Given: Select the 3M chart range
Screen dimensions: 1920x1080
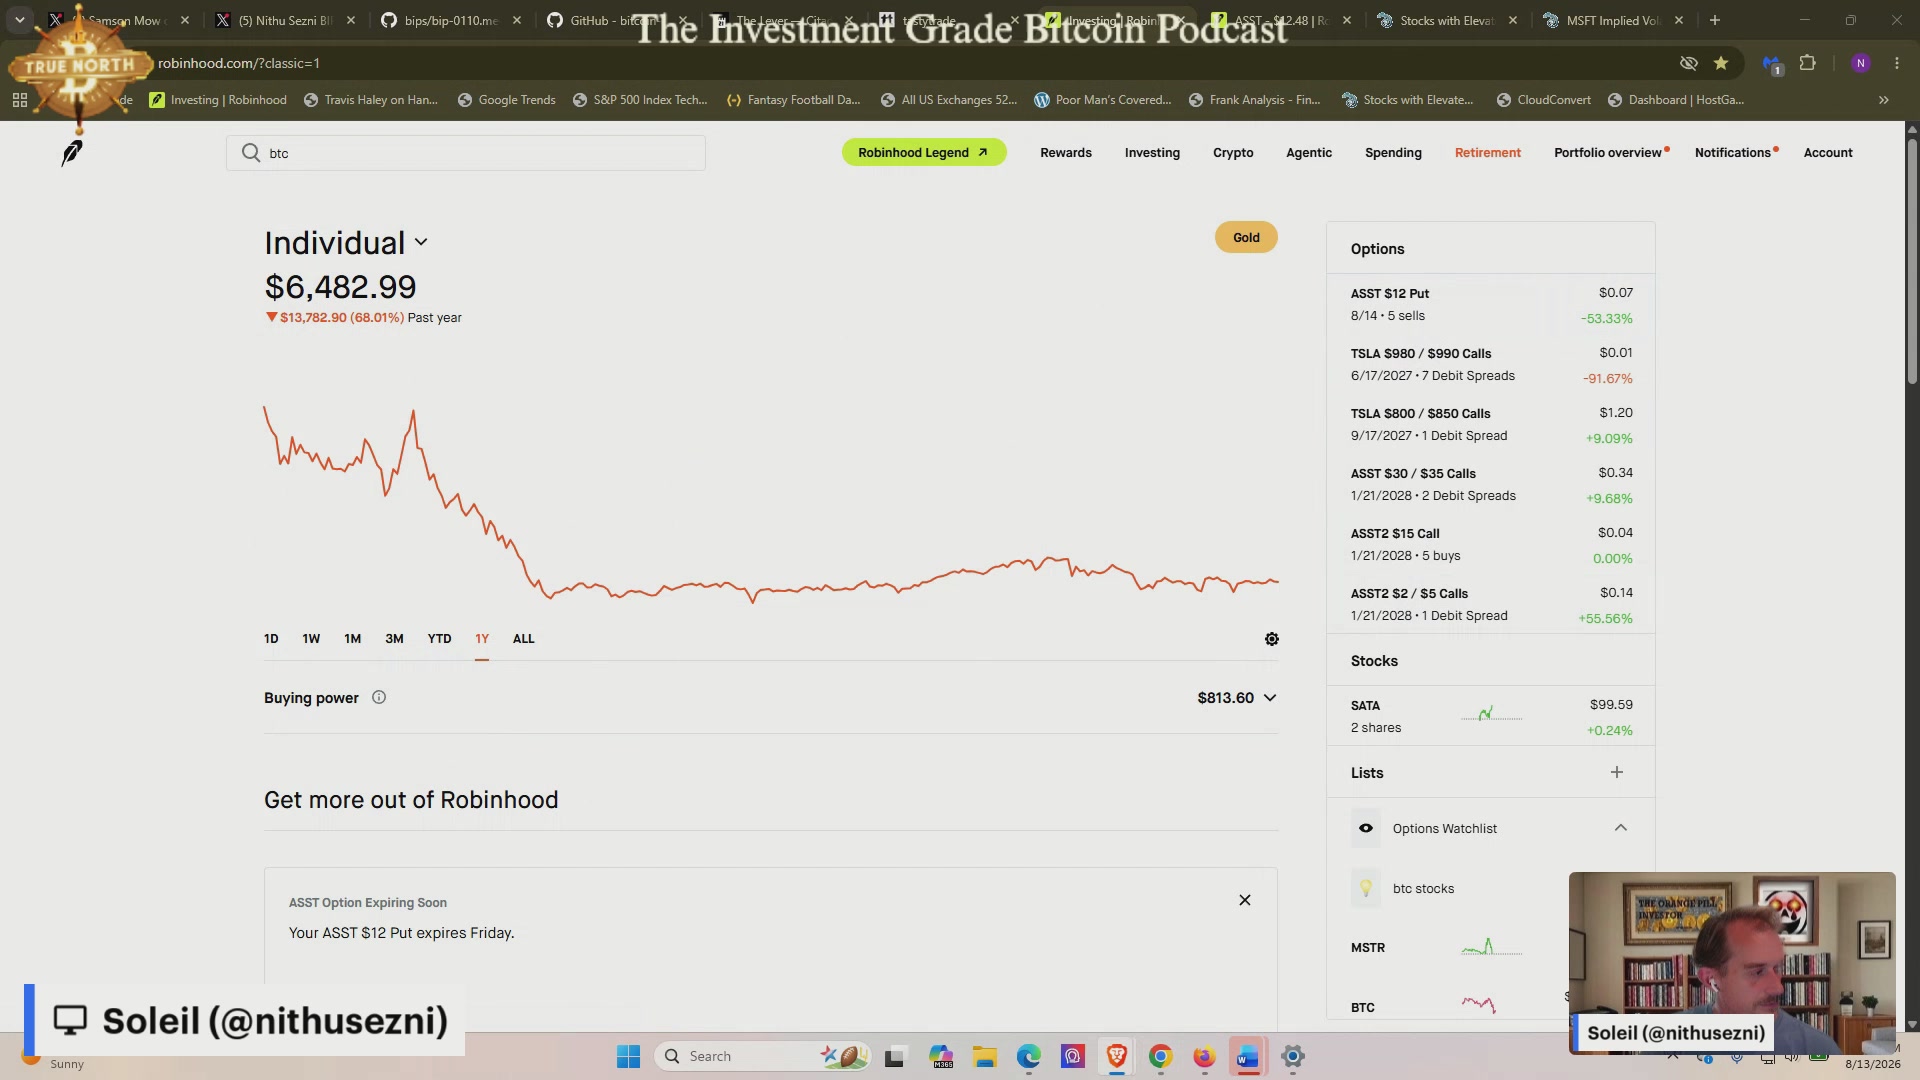Looking at the screenshot, I should [394, 639].
